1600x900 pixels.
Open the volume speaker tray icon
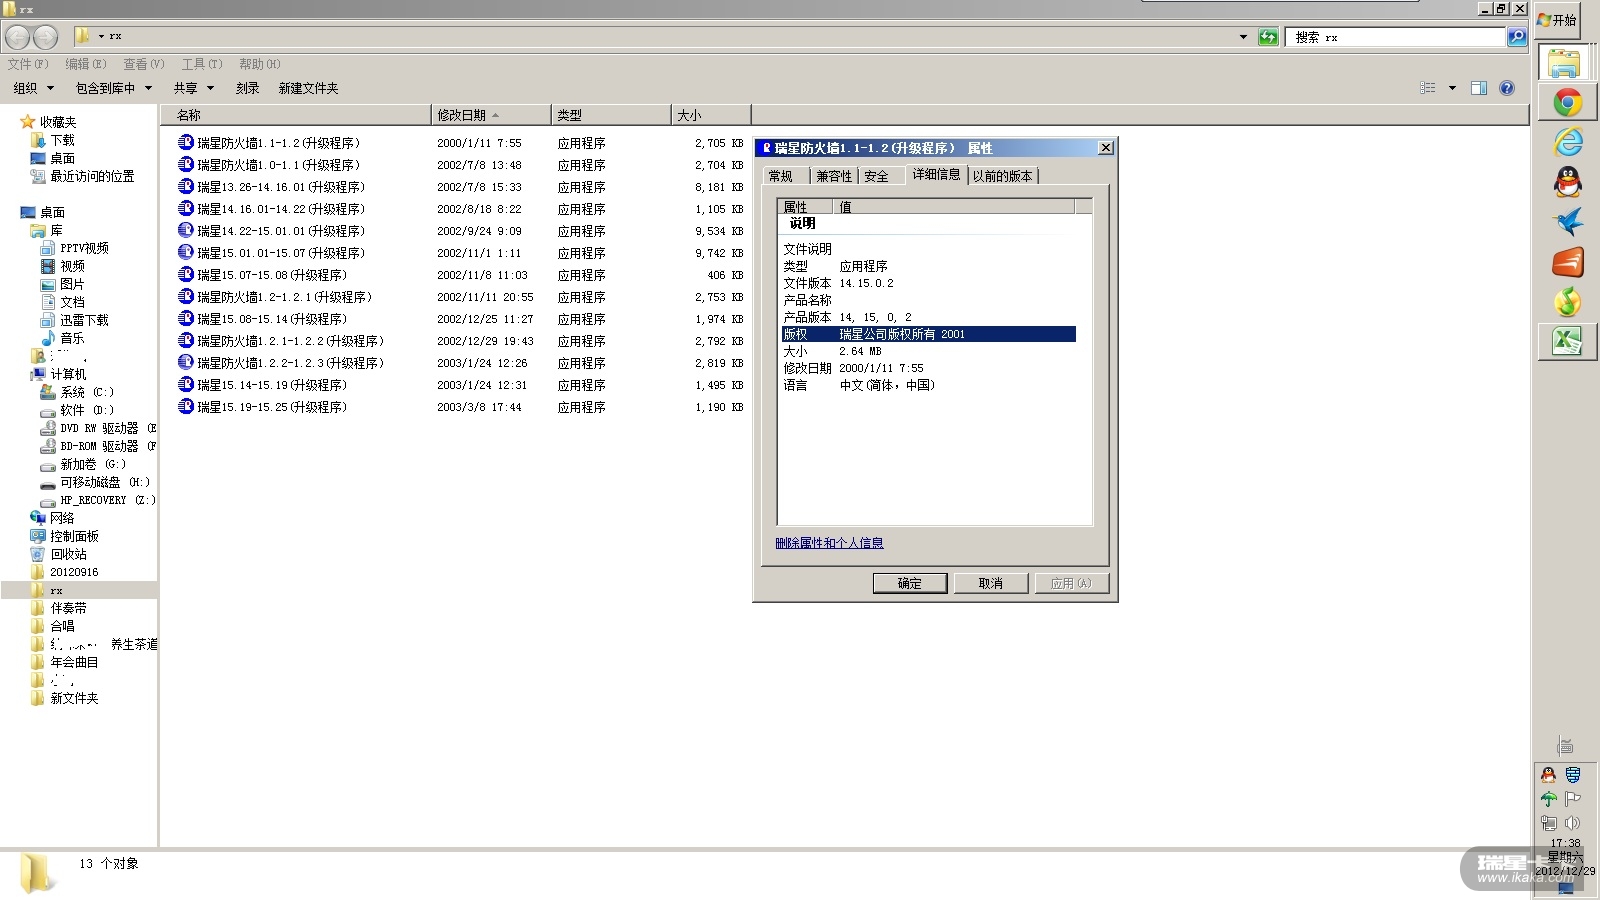(1573, 823)
